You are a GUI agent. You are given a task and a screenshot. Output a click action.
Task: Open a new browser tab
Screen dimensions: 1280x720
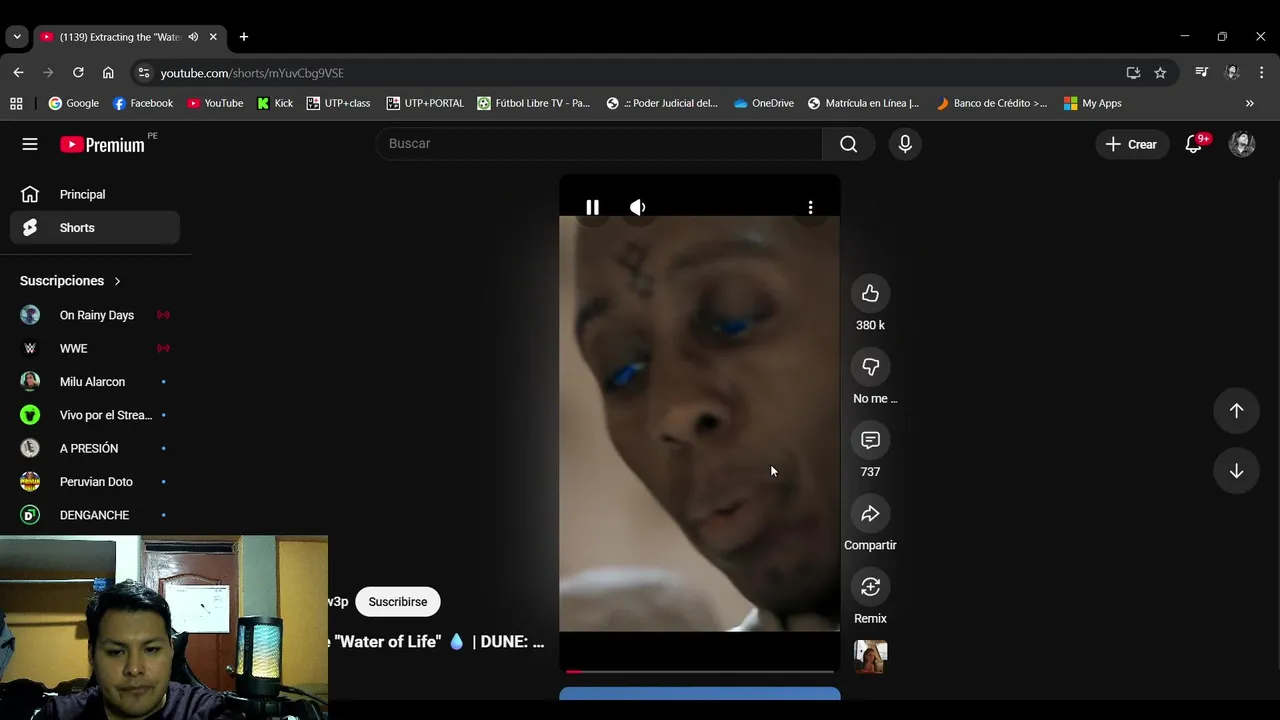(244, 37)
